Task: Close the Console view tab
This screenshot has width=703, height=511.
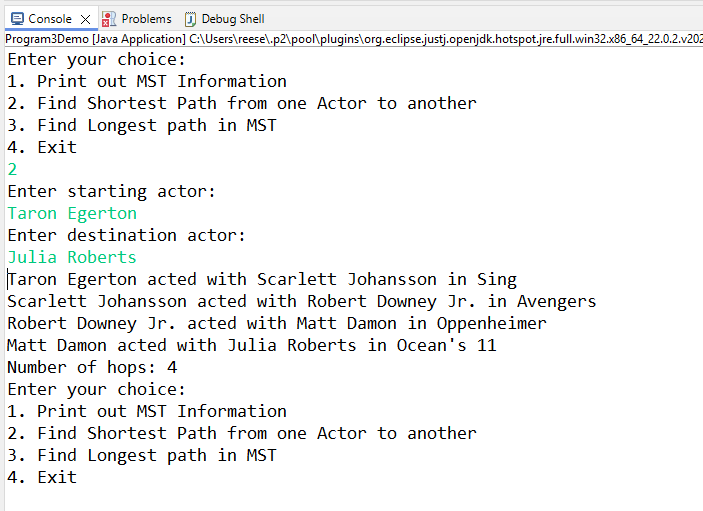Action: 85,19
